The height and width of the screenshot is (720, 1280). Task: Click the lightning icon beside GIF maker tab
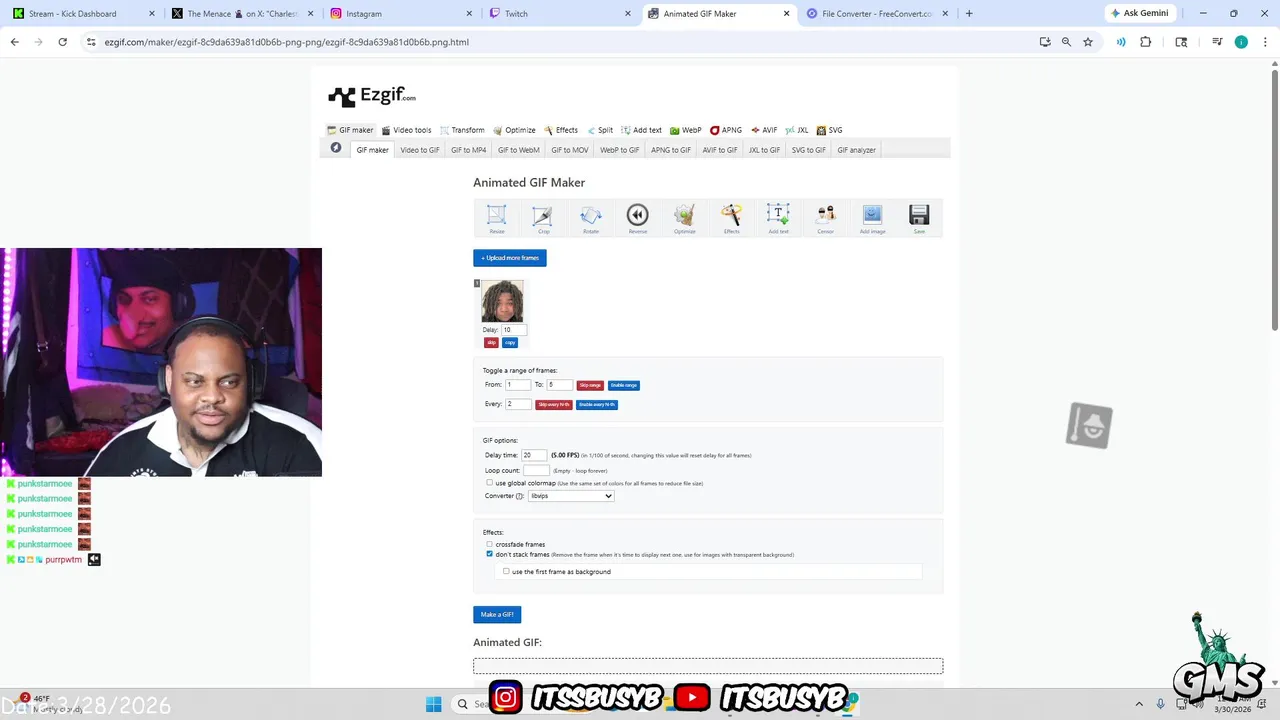tap(336, 148)
